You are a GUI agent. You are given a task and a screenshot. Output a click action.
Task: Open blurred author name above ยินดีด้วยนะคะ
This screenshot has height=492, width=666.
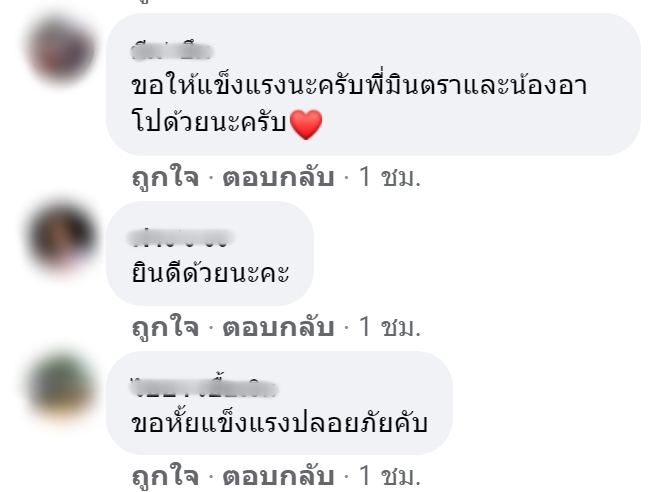(x=181, y=238)
